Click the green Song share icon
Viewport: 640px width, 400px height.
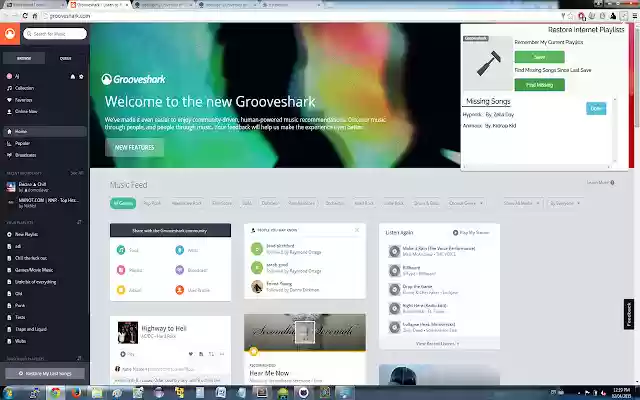(x=121, y=250)
